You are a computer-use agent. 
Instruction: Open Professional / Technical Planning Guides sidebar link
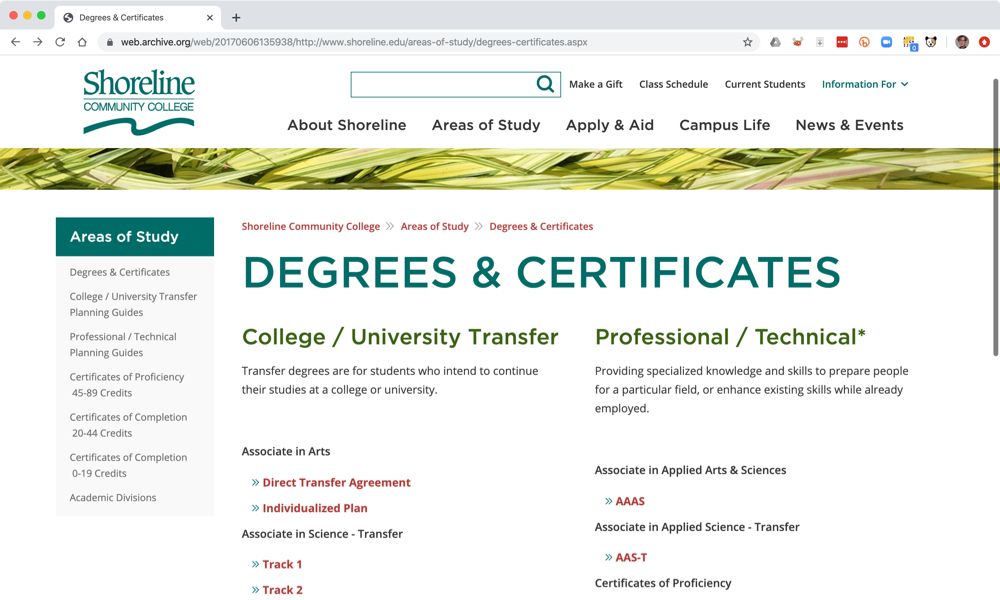pyautogui.click(x=123, y=345)
